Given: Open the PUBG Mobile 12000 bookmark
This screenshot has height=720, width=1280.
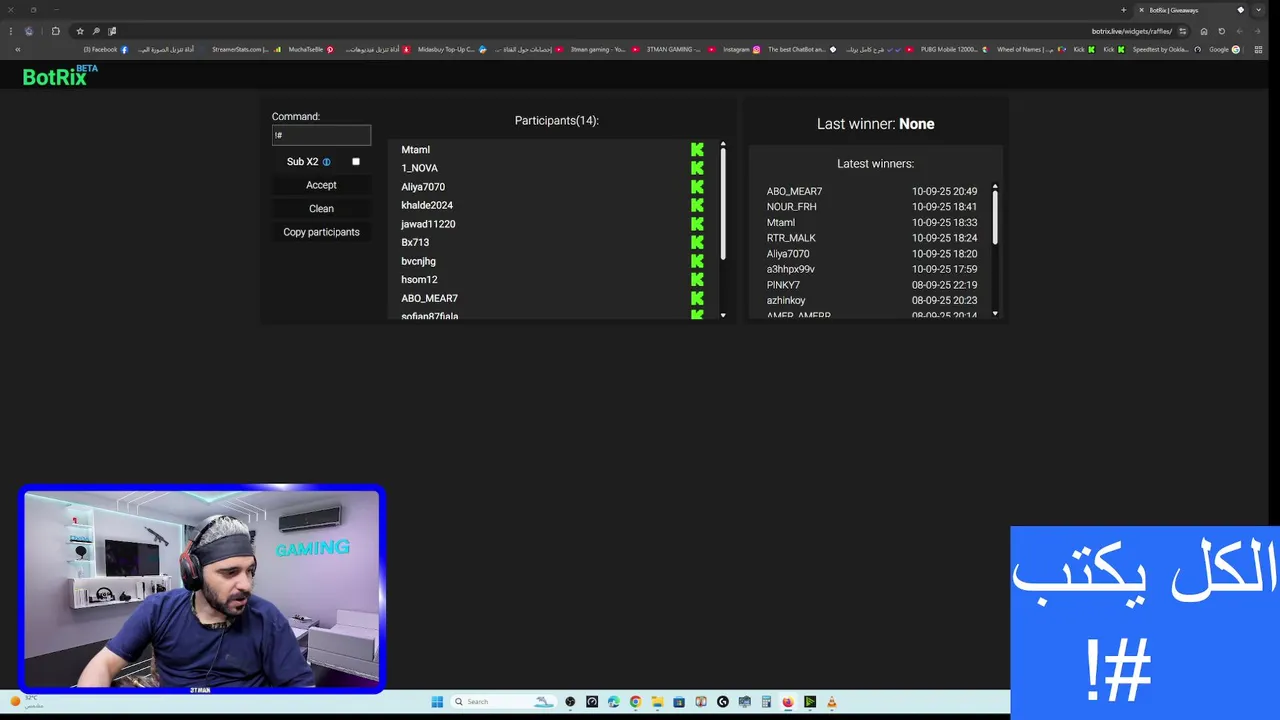Looking at the screenshot, I should click(954, 49).
